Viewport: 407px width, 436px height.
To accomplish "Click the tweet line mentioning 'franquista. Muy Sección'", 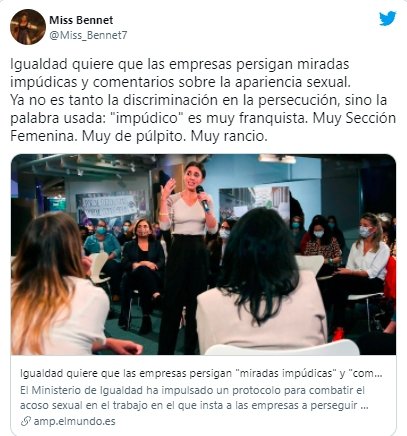I will (x=203, y=118).
